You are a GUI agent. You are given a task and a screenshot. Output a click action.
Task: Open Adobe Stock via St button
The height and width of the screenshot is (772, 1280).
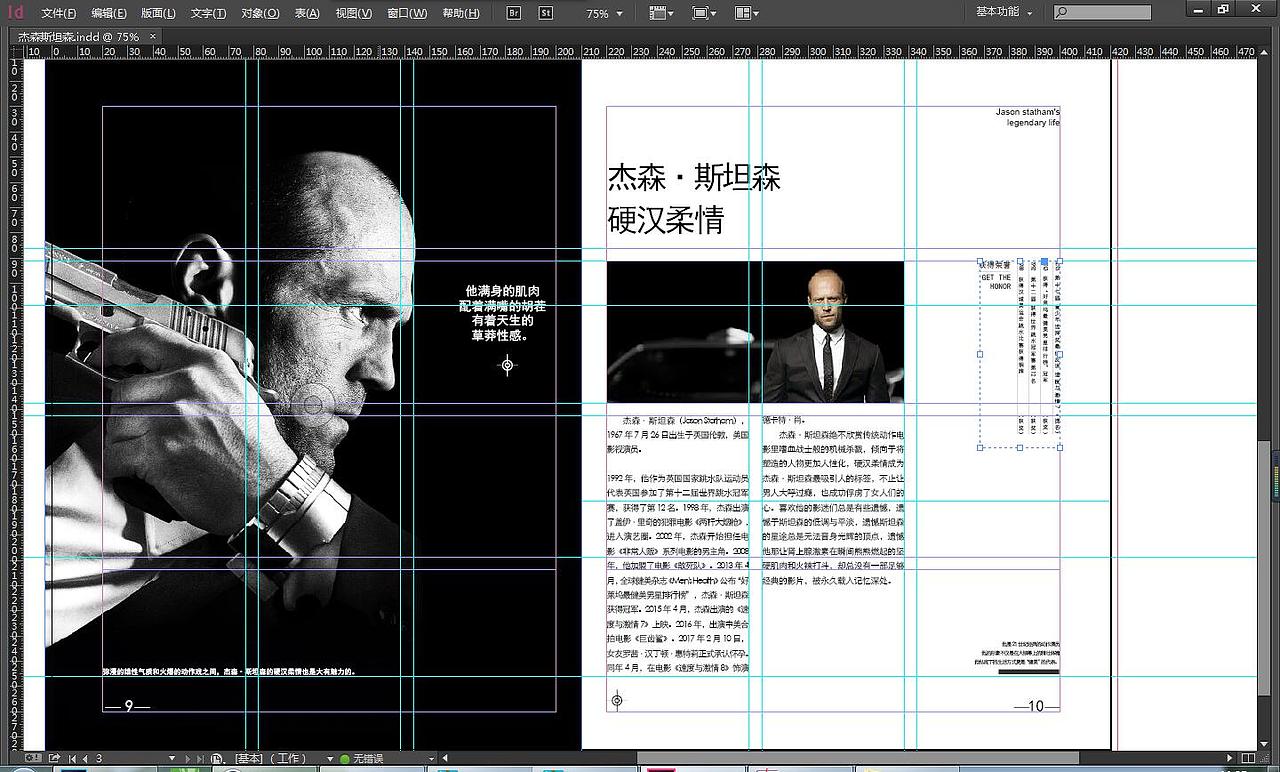click(x=545, y=13)
